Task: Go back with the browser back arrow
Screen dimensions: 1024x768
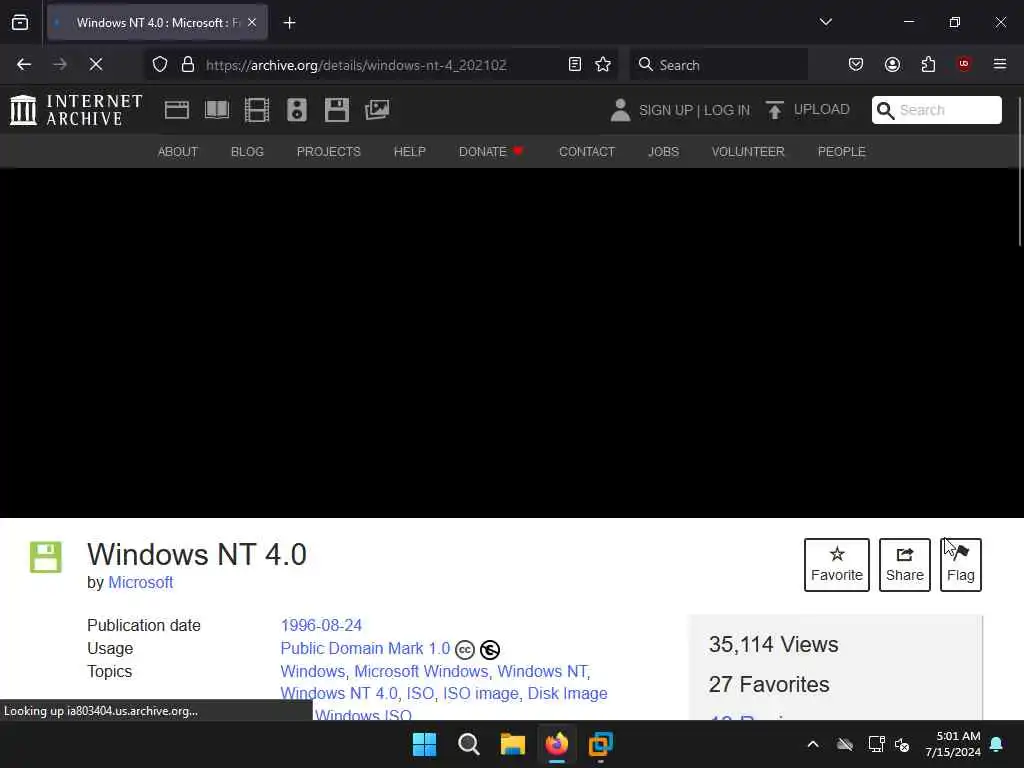Action: click(24, 64)
